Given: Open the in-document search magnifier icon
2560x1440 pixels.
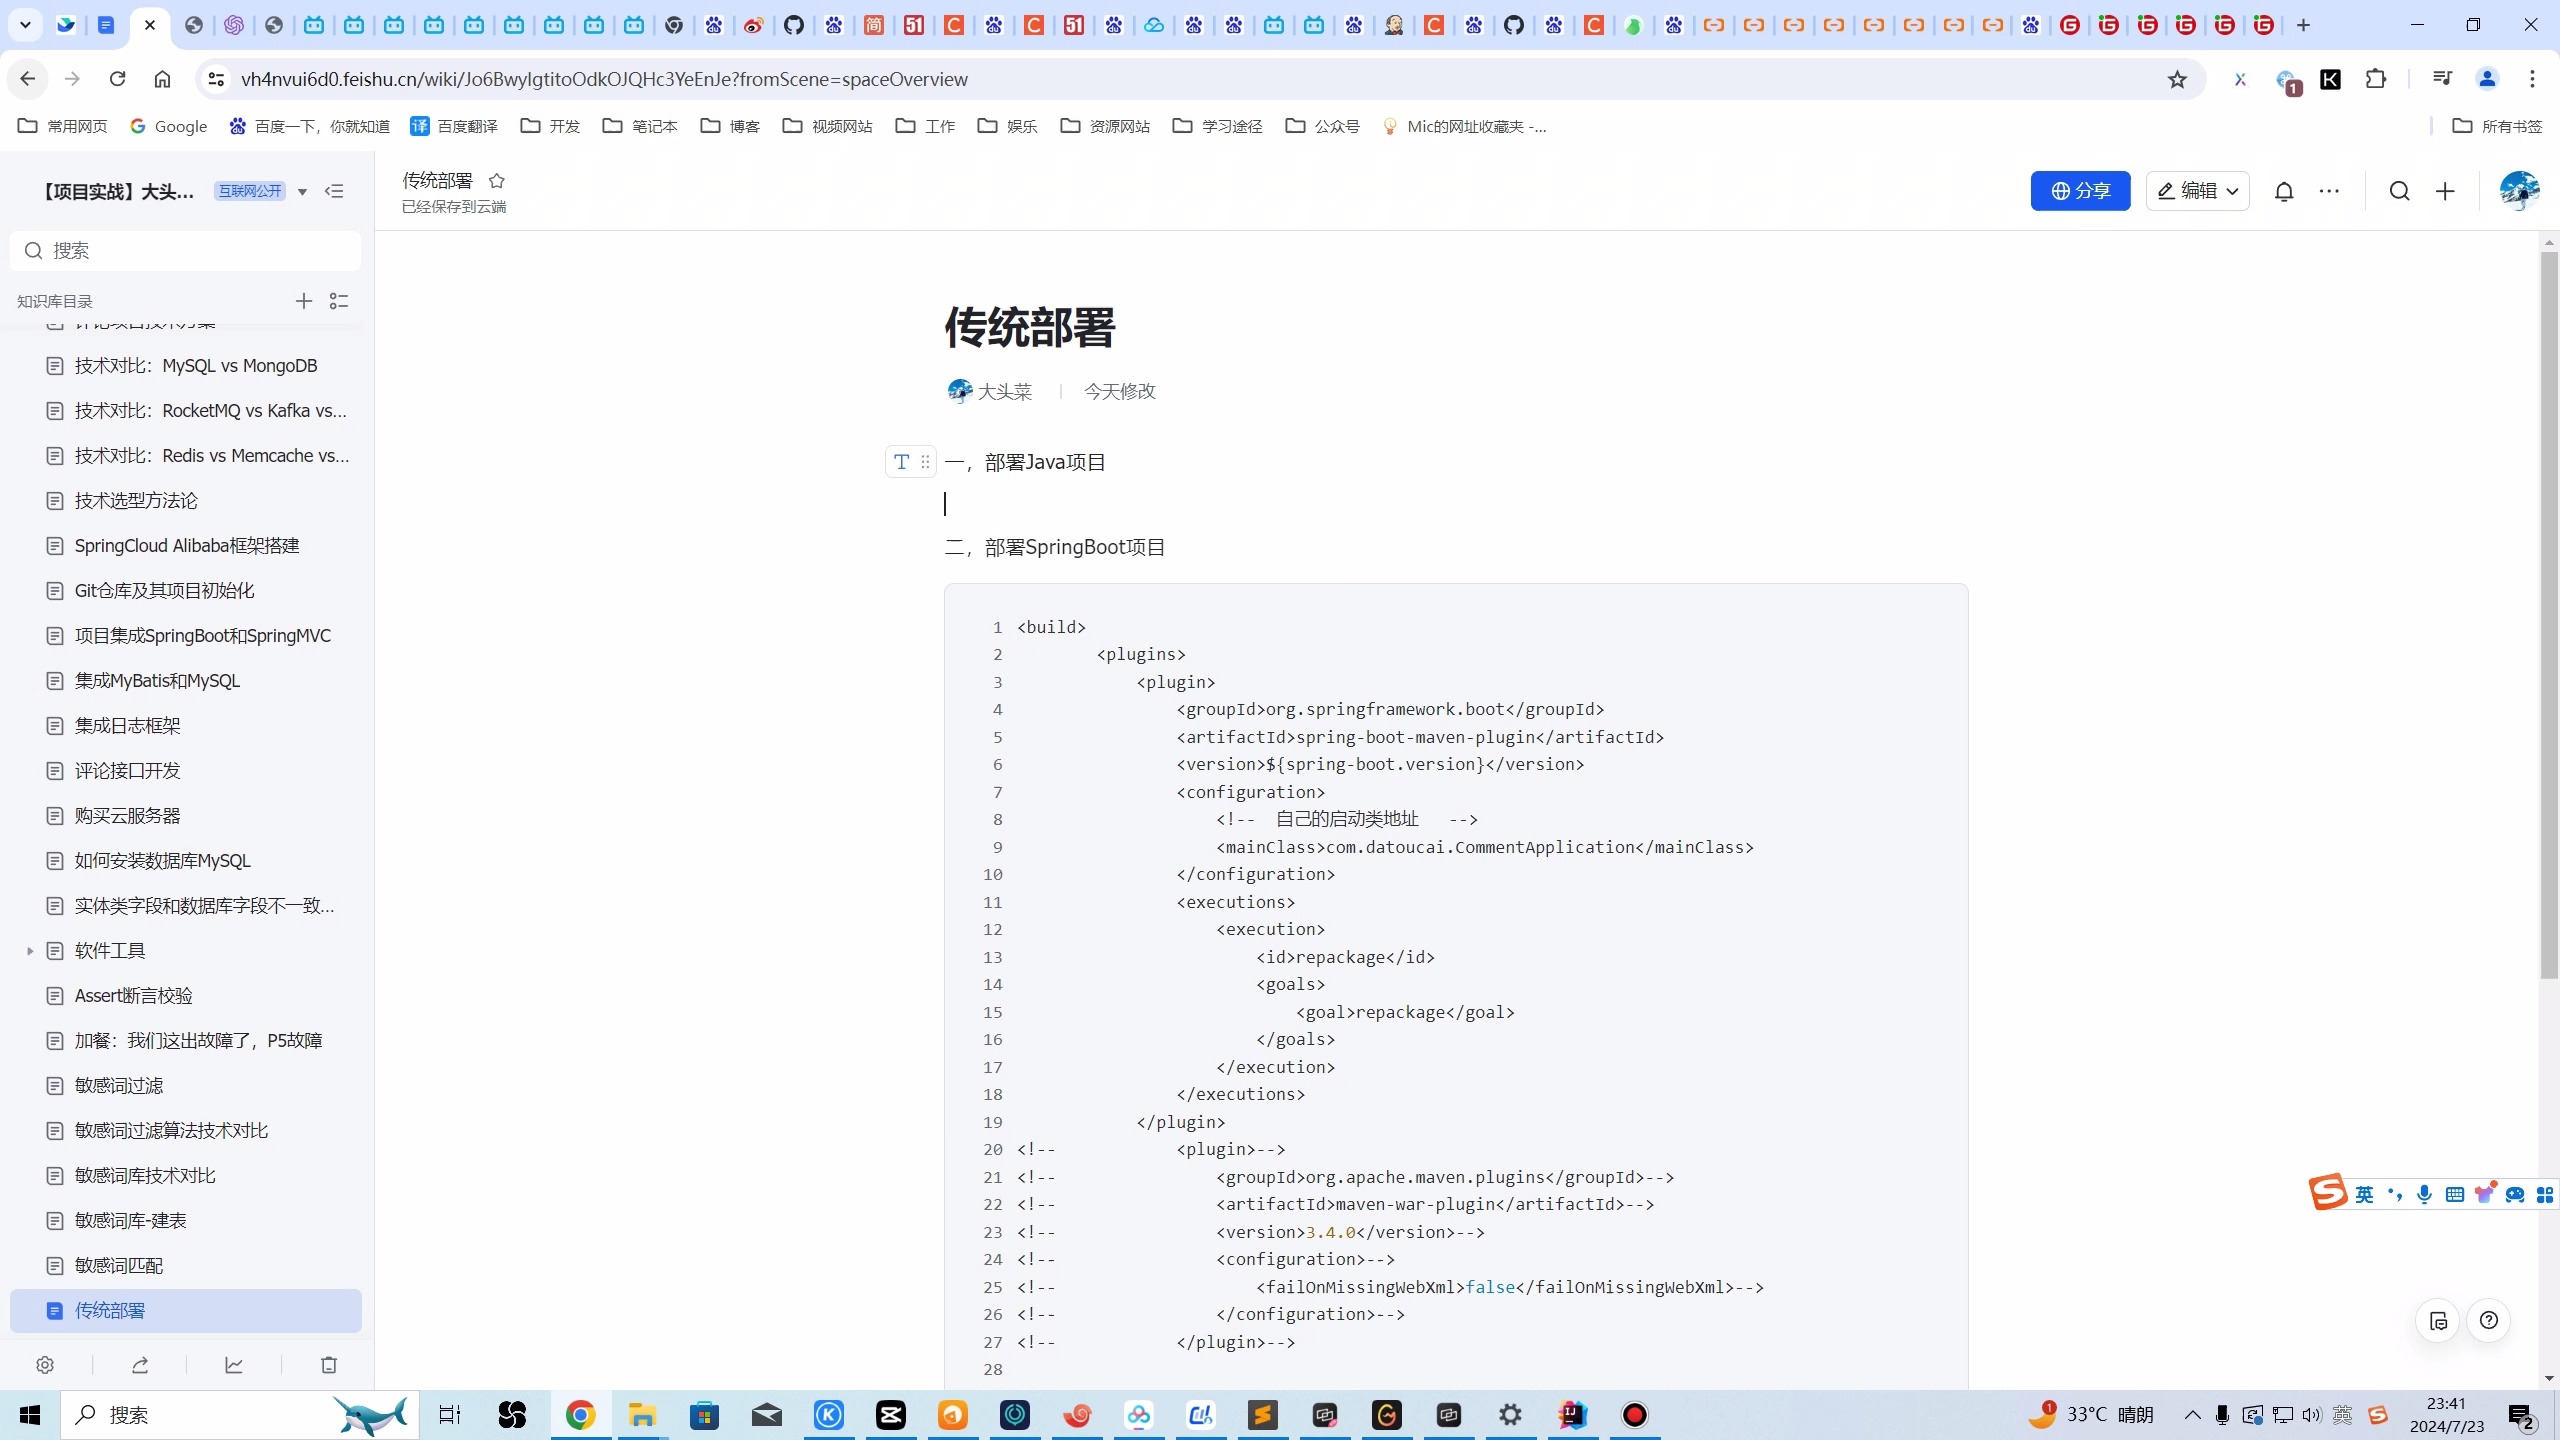Looking at the screenshot, I should point(2399,190).
